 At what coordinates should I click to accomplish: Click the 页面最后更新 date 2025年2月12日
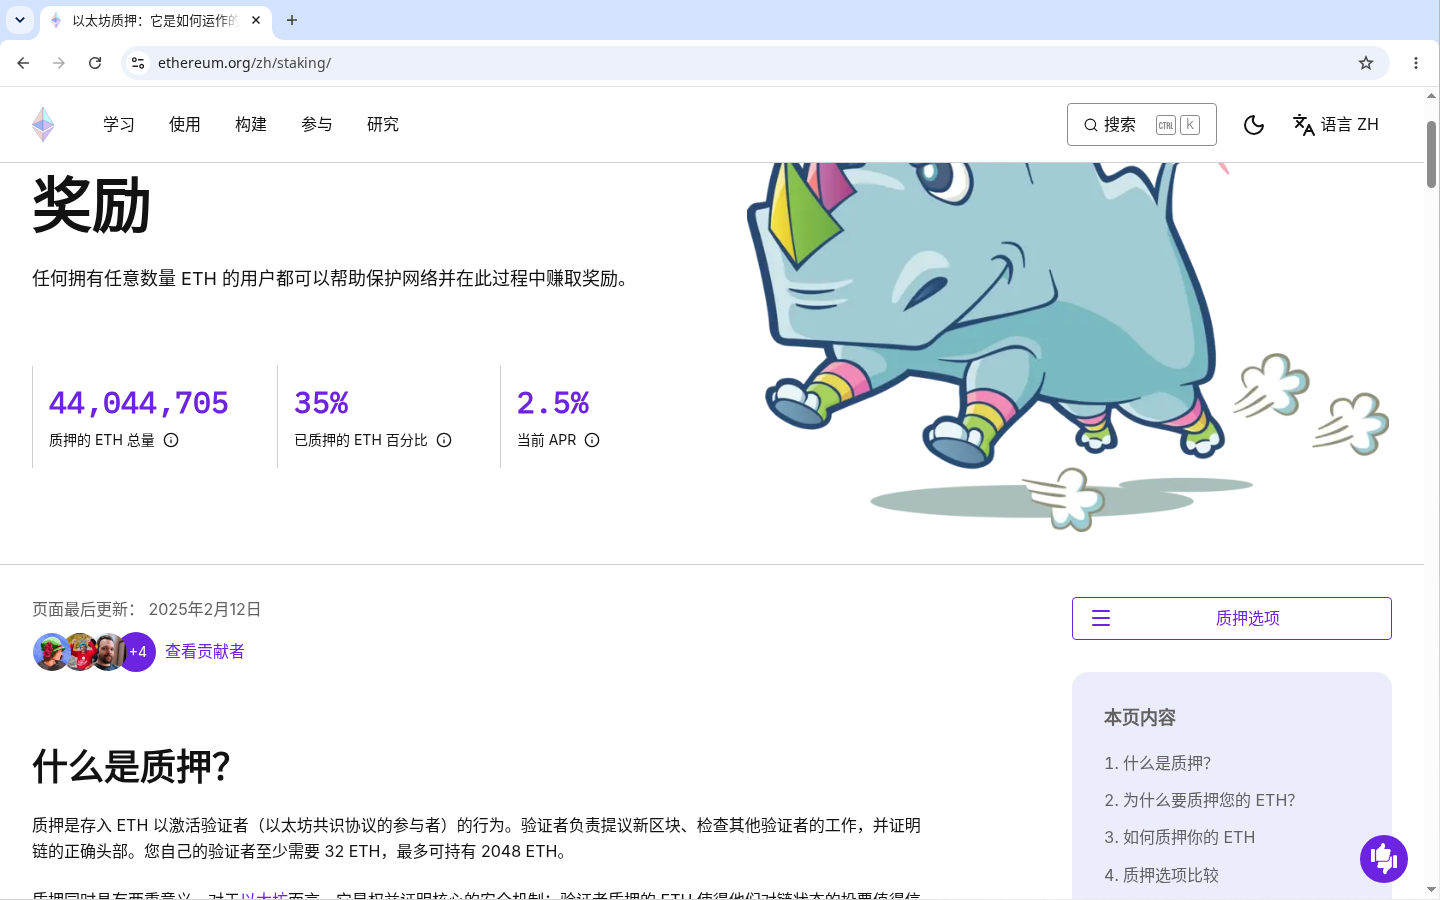(x=205, y=609)
